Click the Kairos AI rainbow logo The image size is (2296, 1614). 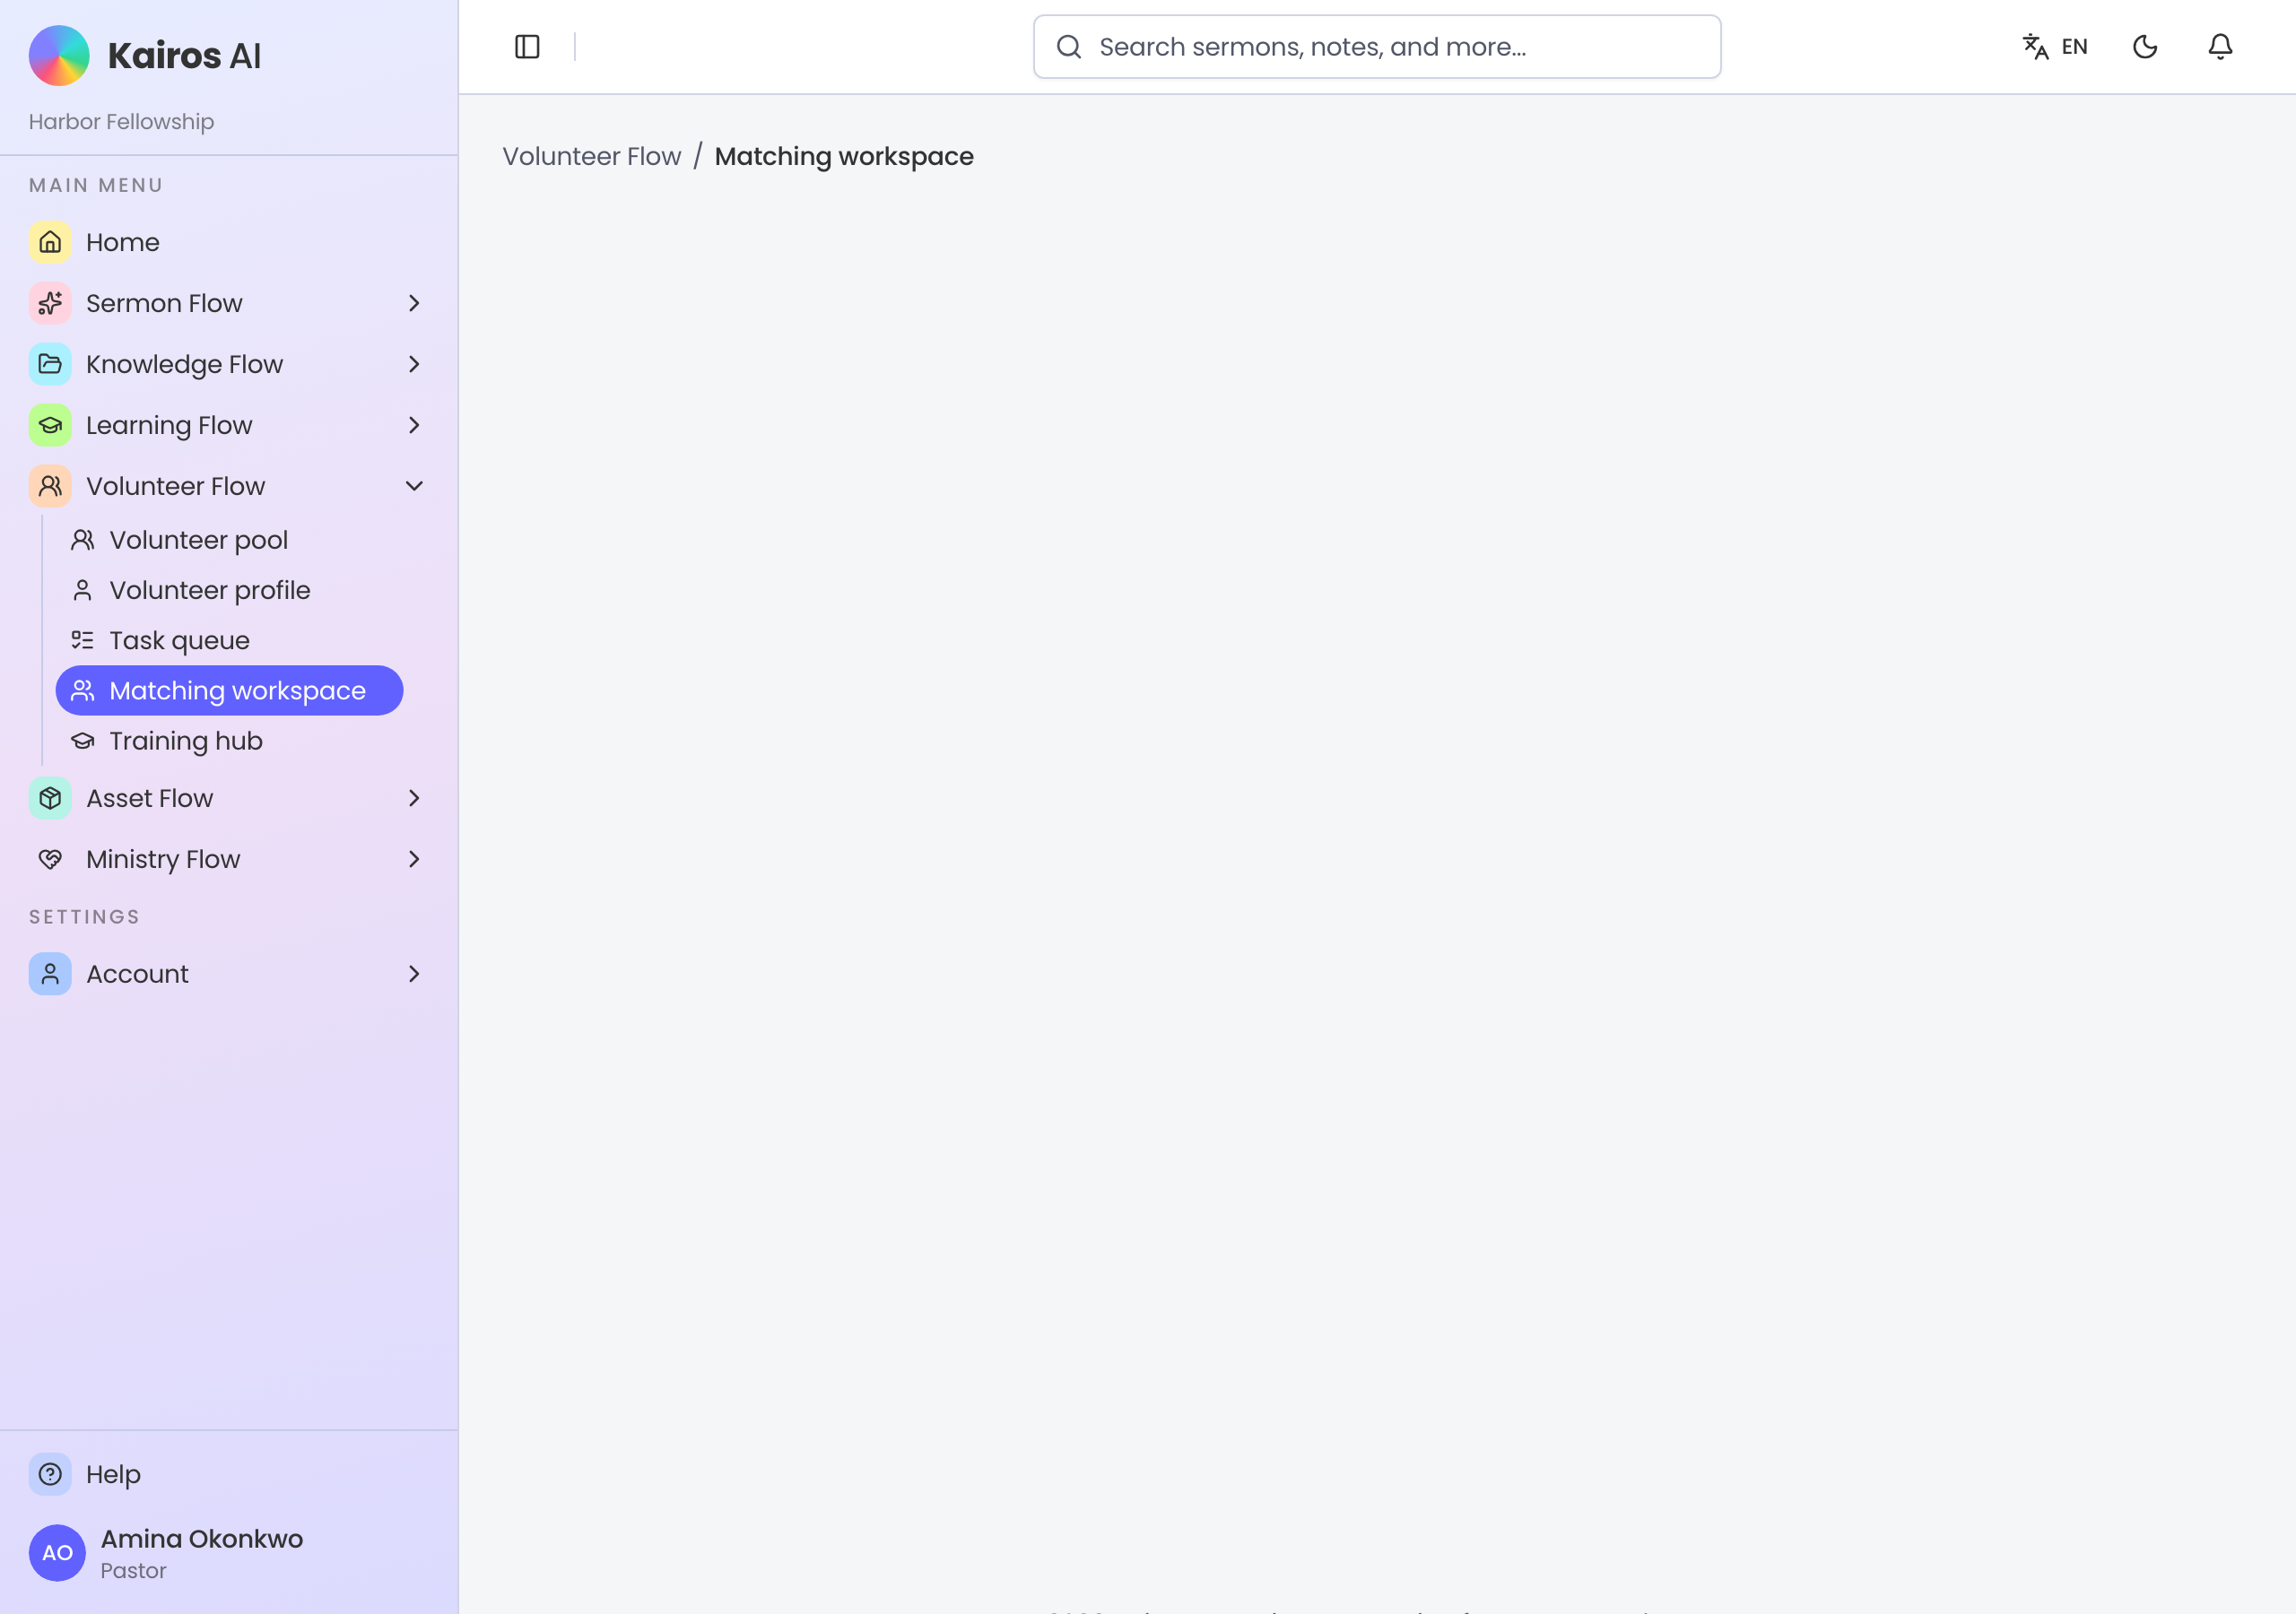(59, 56)
